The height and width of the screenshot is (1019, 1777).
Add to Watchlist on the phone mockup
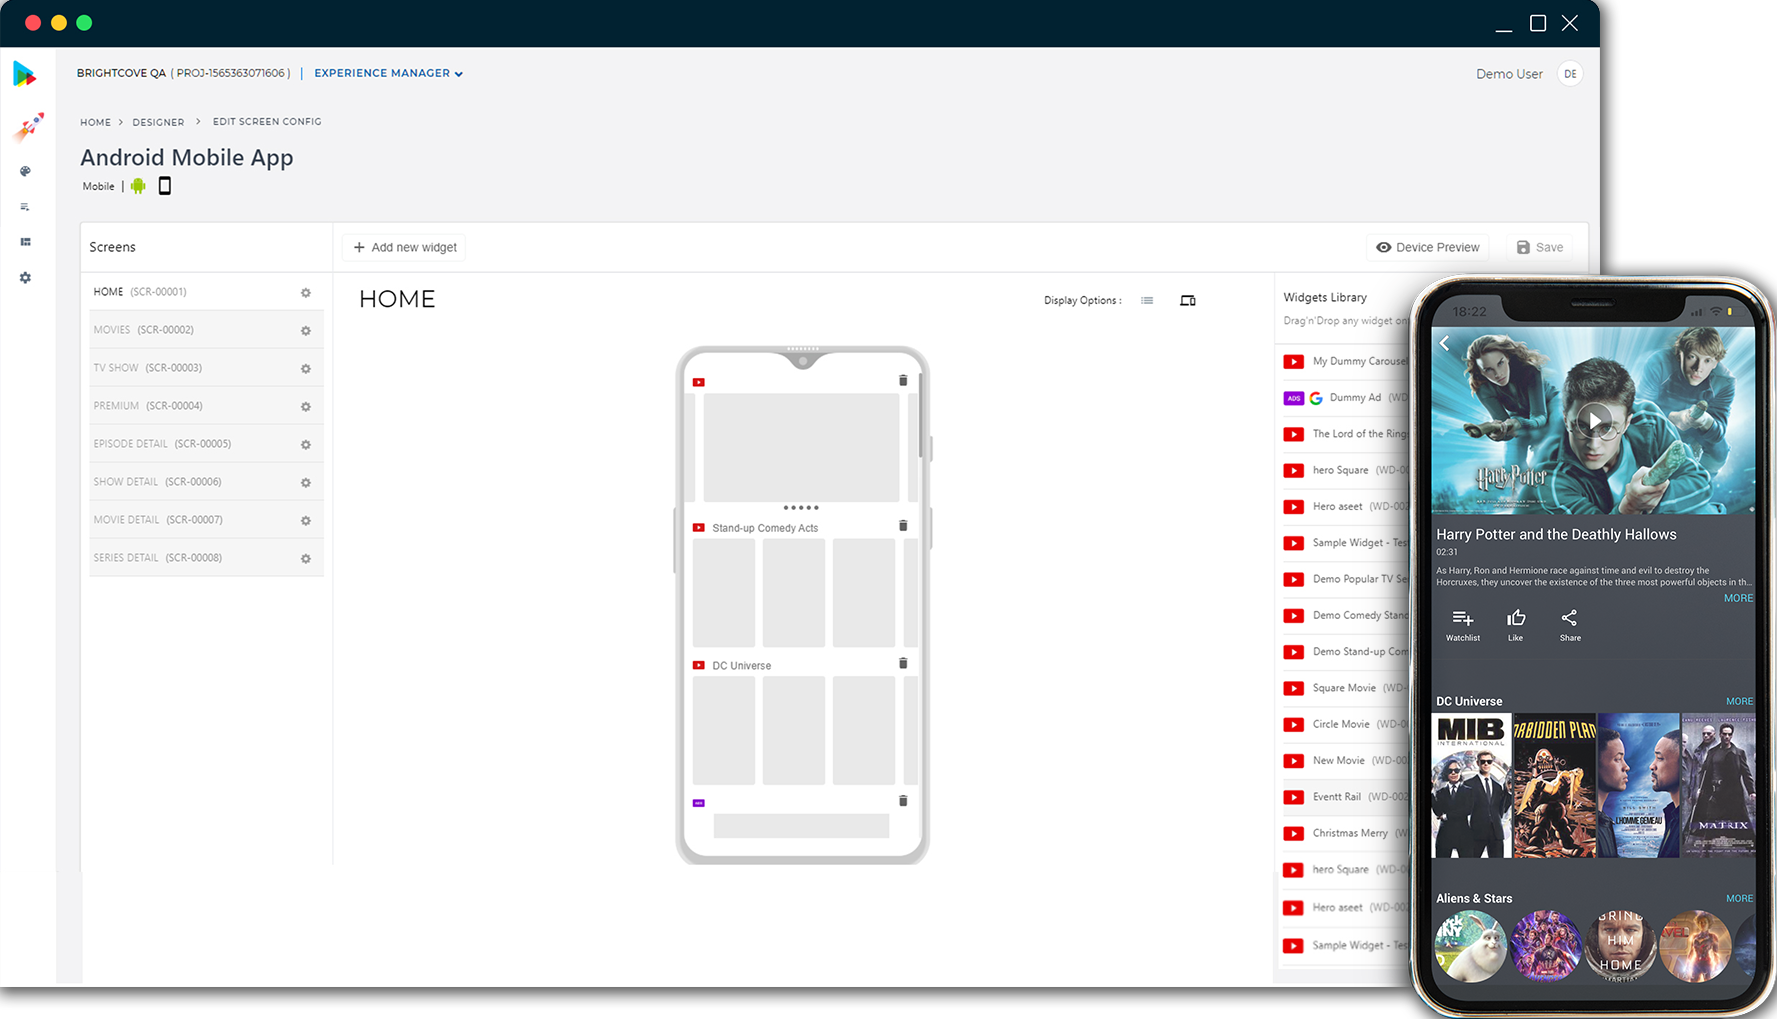pyautogui.click(x=1463, y=625)
